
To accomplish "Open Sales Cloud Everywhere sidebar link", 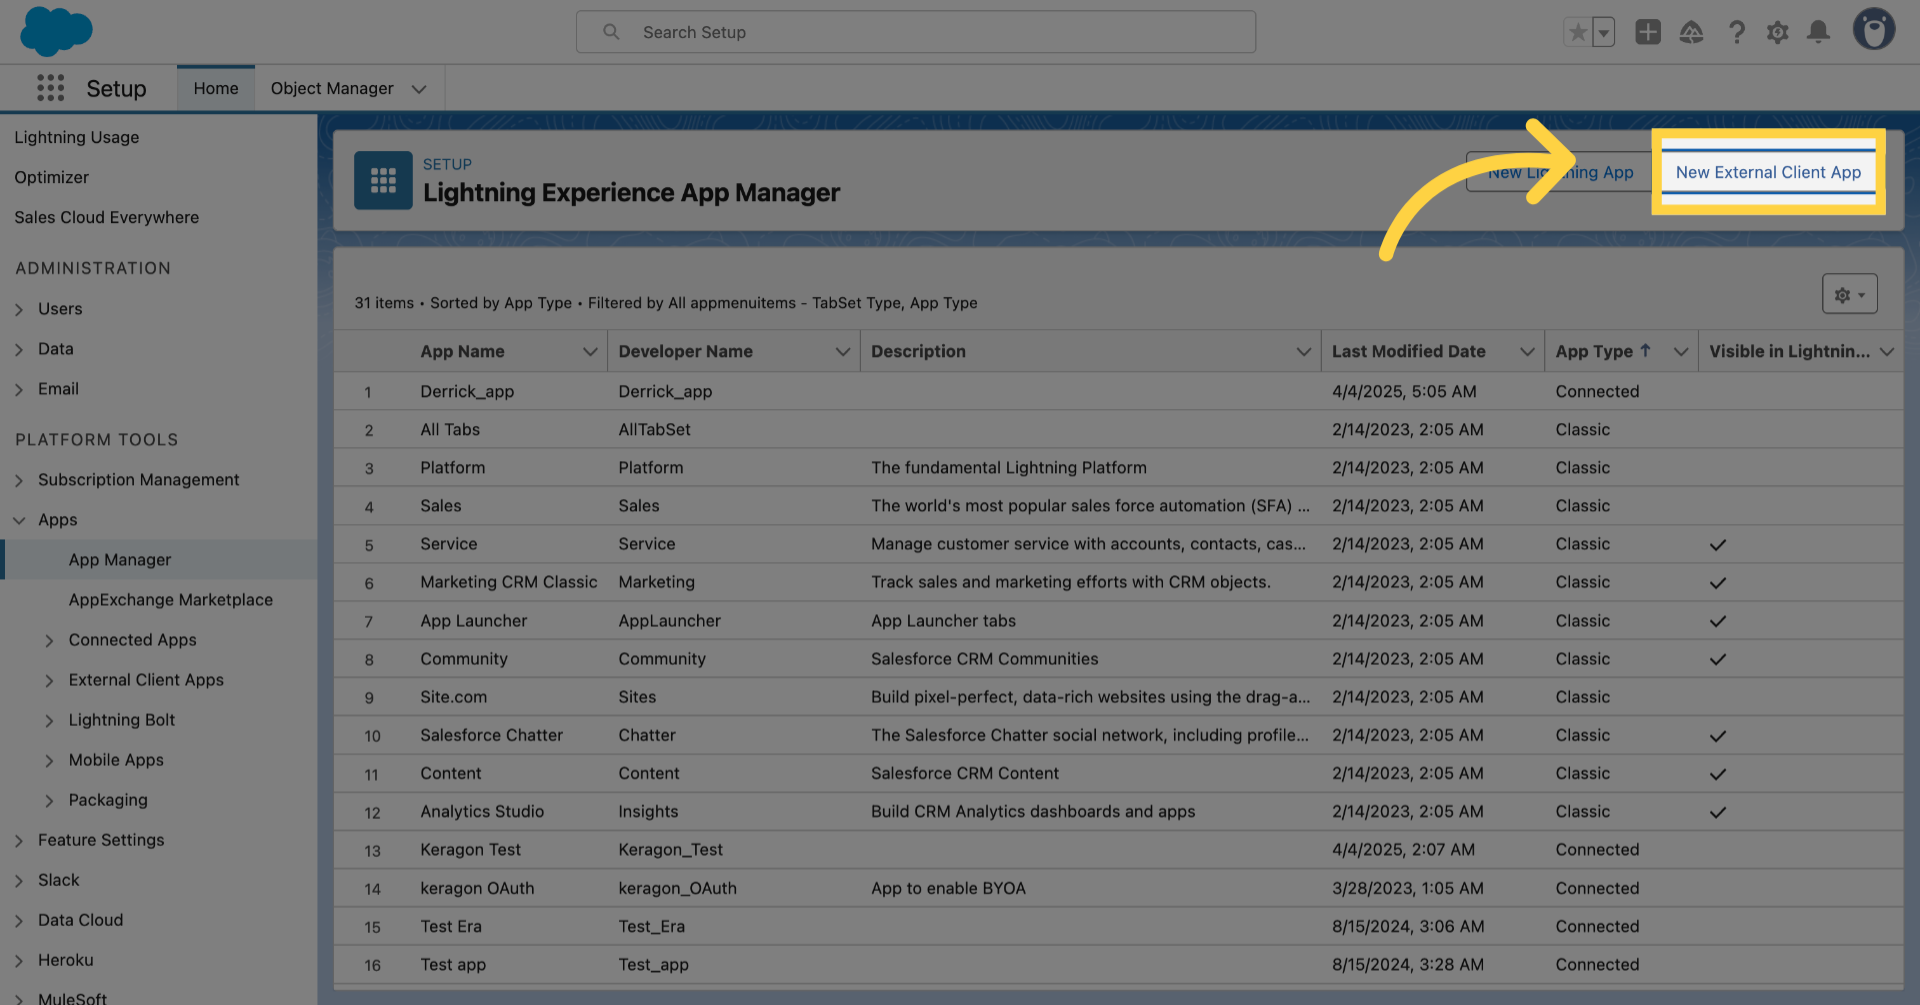I will (106, 217).
